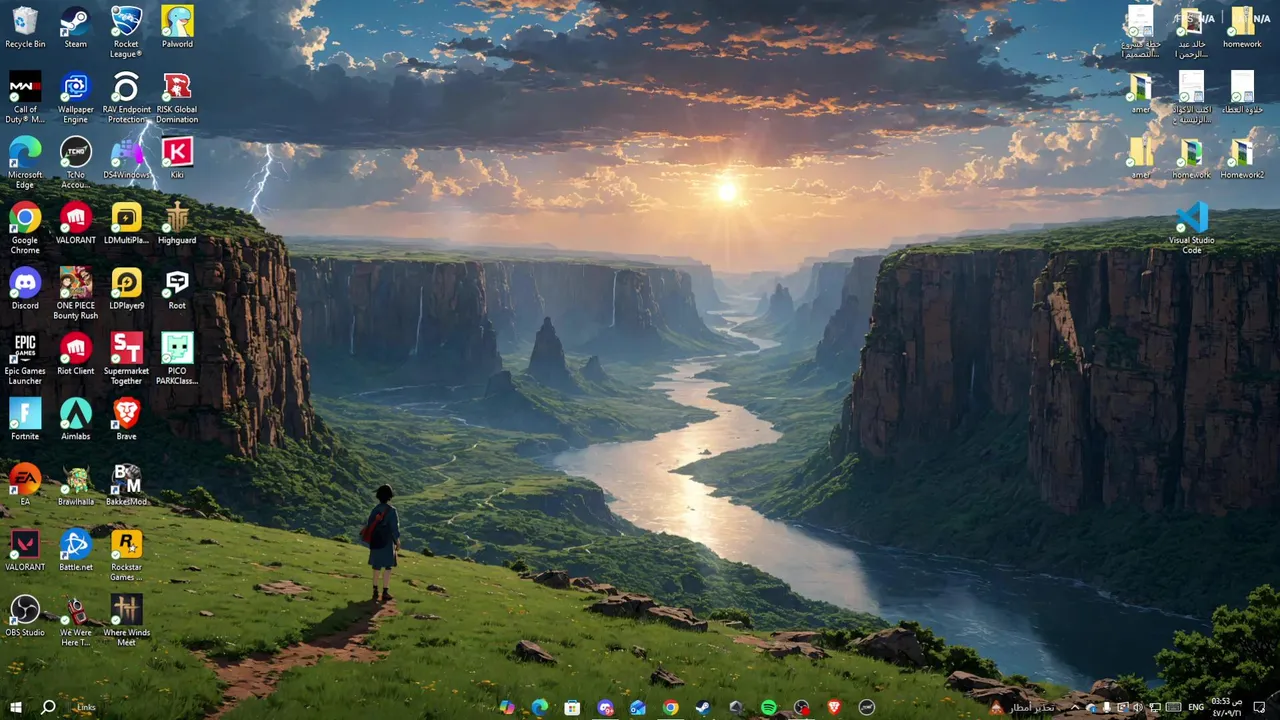Open the notification center
Viewport: 1280px width, 720px height.
1260,707
